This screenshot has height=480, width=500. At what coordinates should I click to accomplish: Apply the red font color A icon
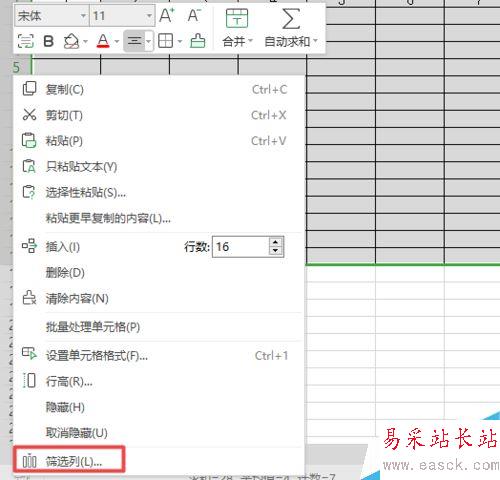coord(103,41)
